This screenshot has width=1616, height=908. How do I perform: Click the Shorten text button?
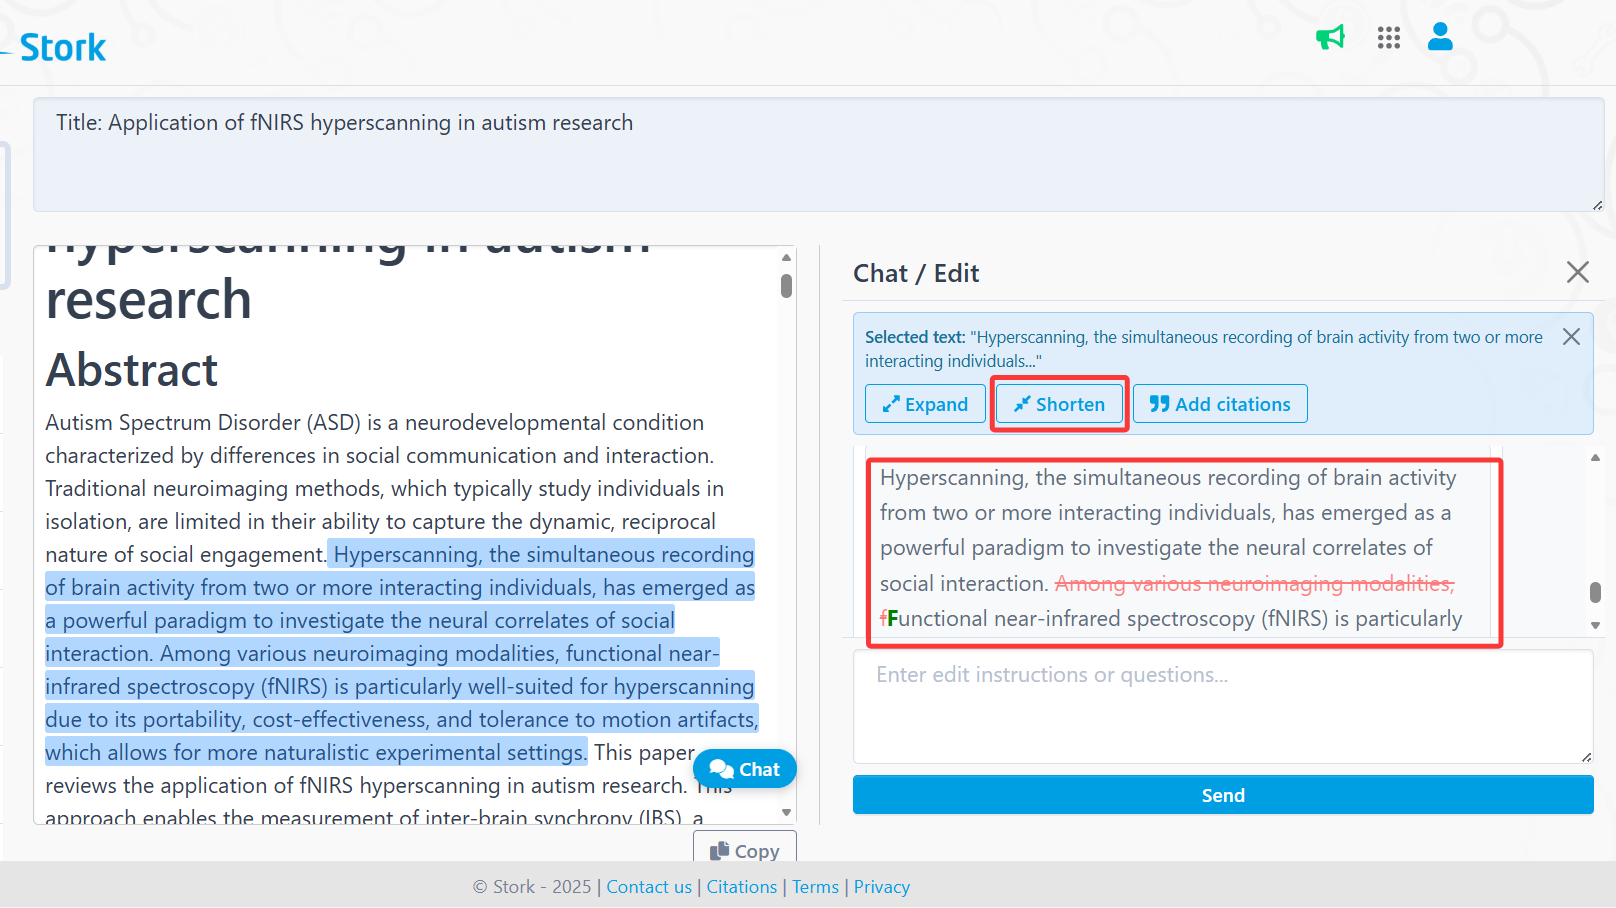point(1059,404)
